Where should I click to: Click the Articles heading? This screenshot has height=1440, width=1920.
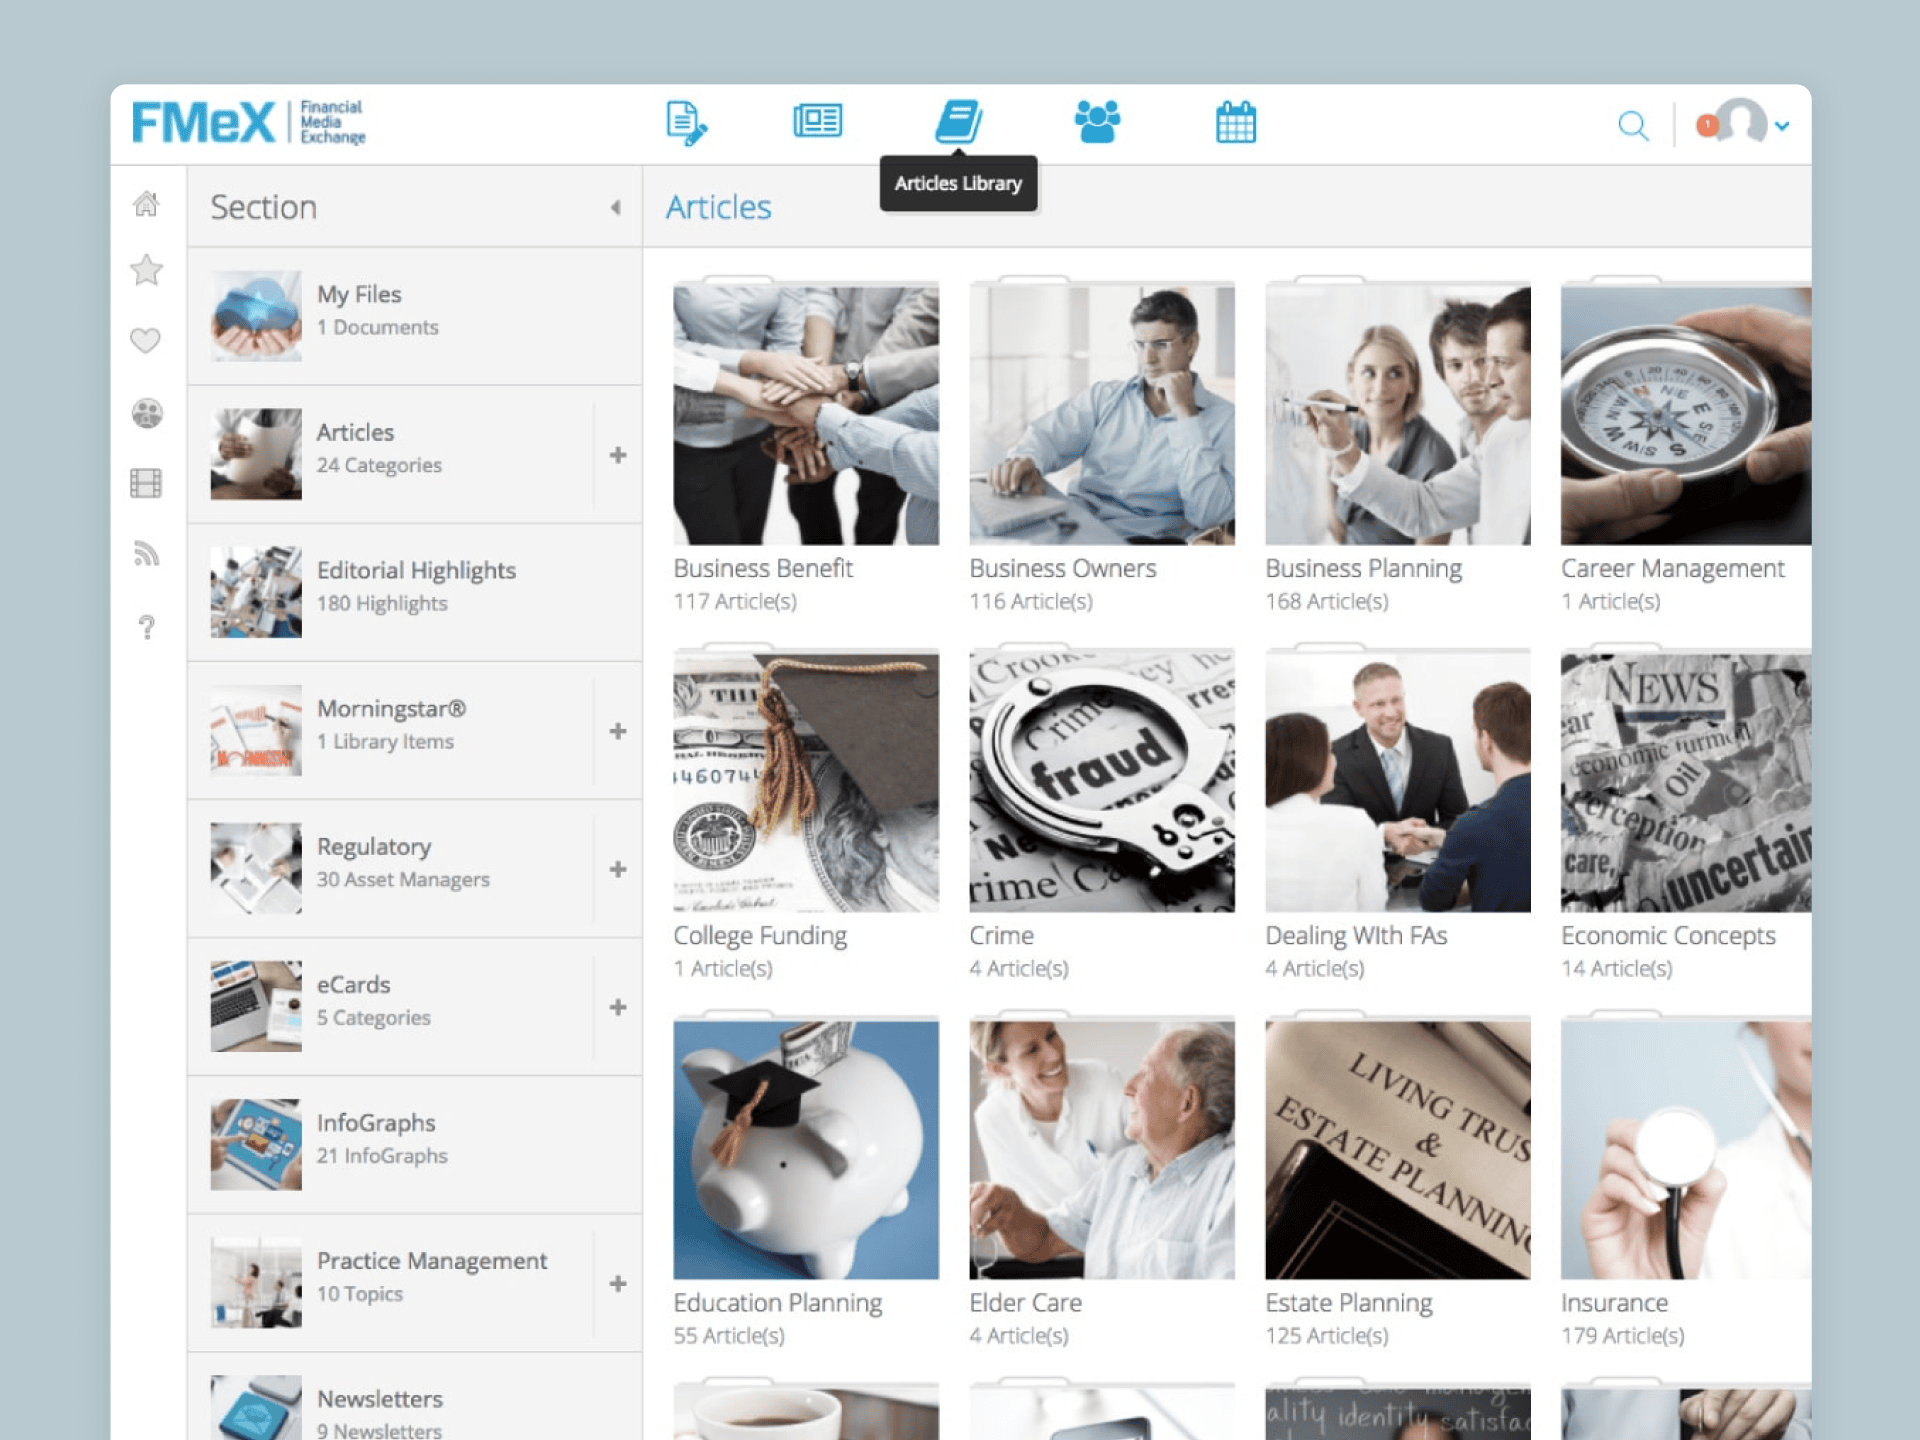tap(718, 207)
